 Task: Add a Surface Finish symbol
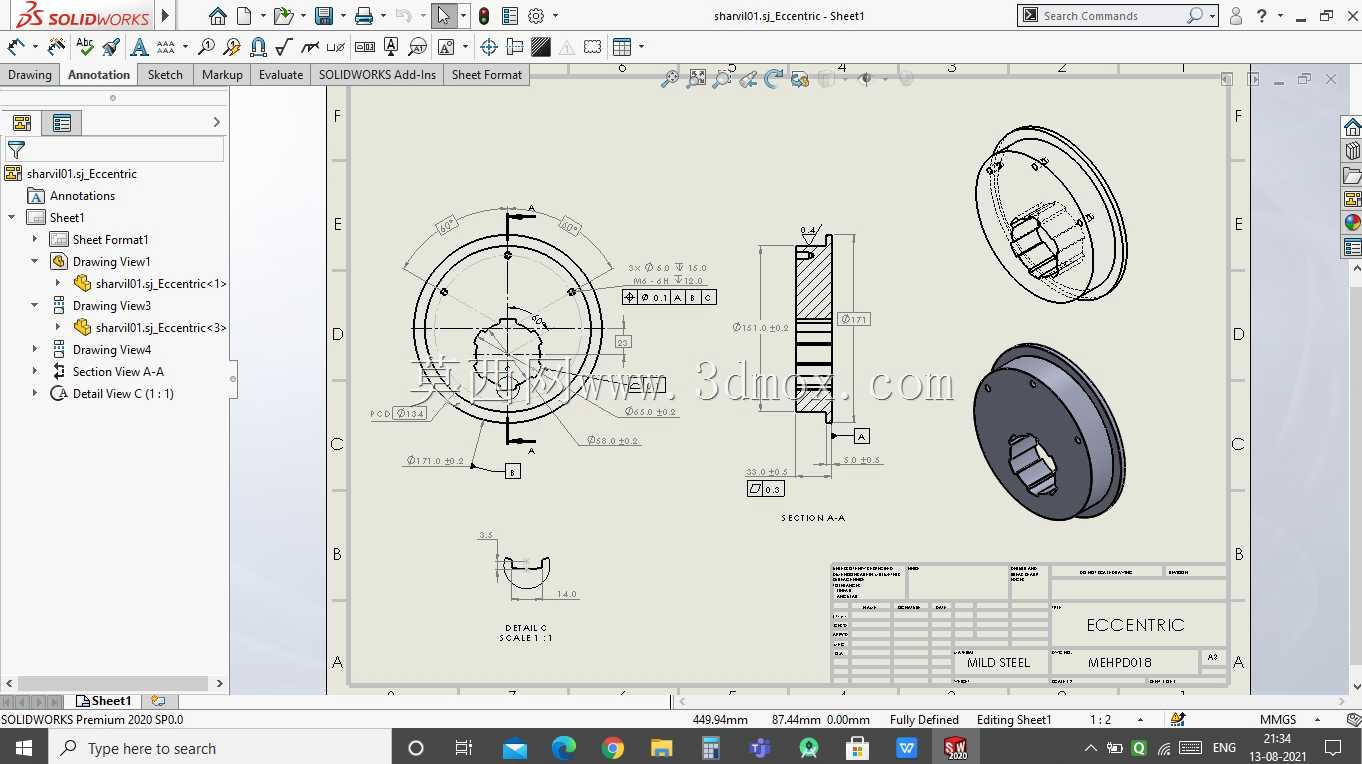pyautogui.click(x=283, y=46)
